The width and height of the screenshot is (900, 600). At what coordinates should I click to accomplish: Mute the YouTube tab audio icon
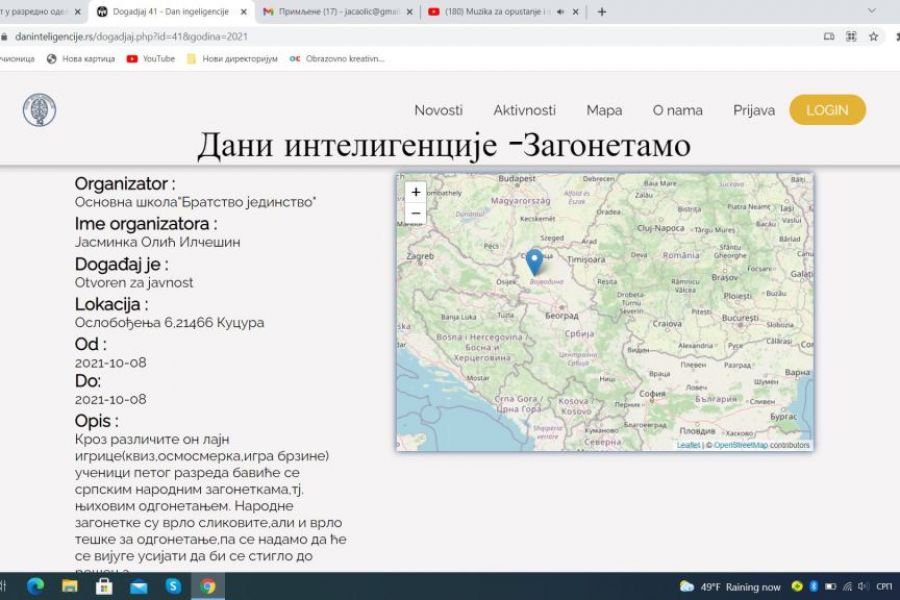coord(560,12)
